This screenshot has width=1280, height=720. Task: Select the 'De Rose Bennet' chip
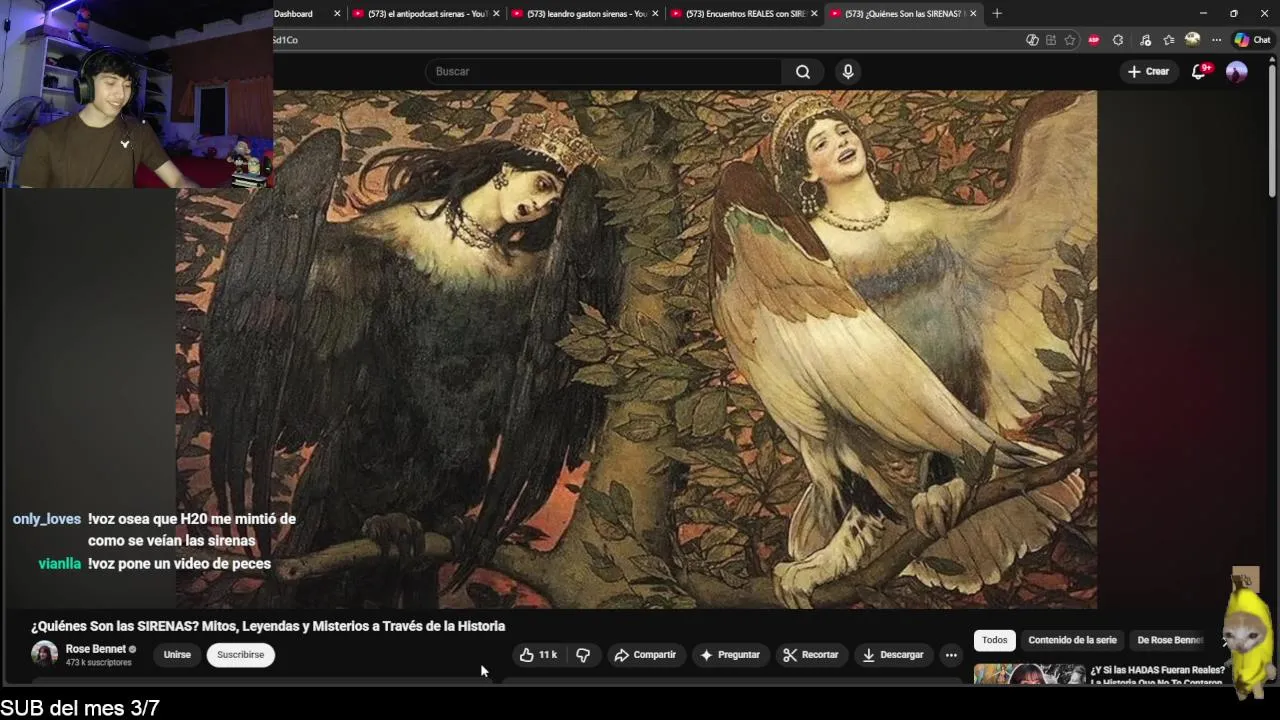pyautogui.click(x=1169, y=640)
